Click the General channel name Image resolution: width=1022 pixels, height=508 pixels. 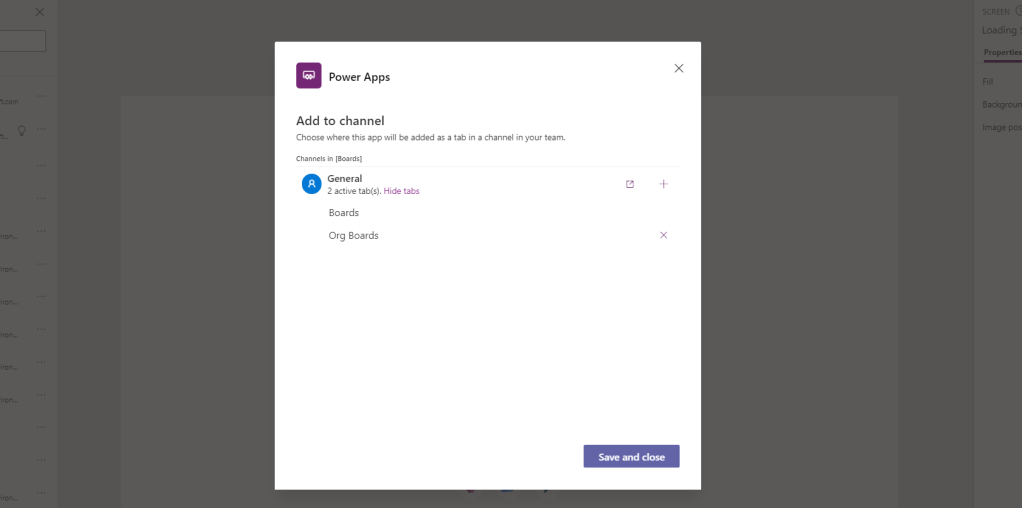[x=345, y=178]
